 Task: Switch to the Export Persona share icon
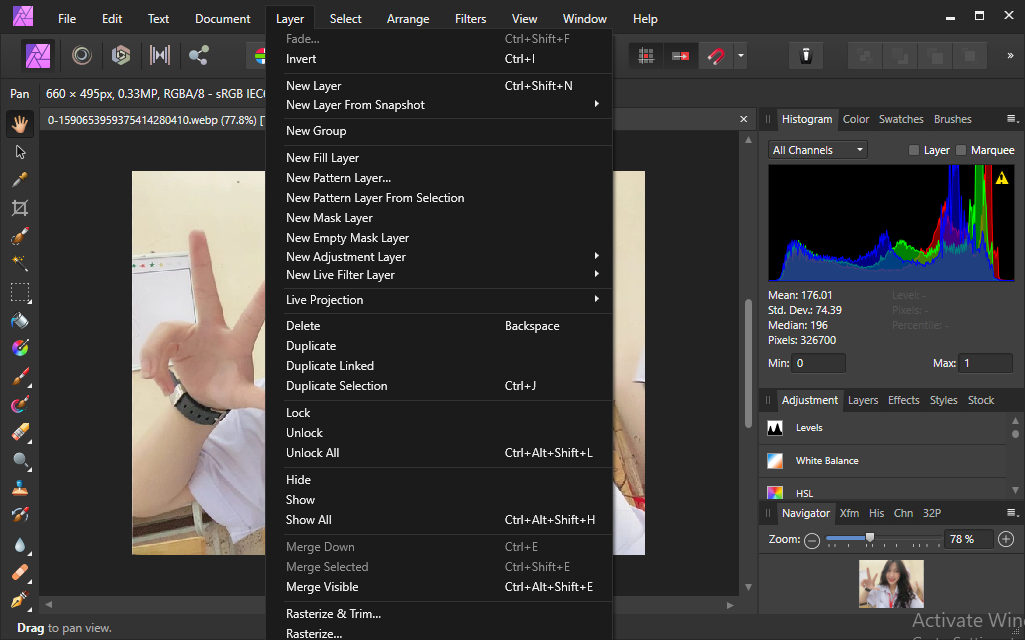tap(199, 55)
